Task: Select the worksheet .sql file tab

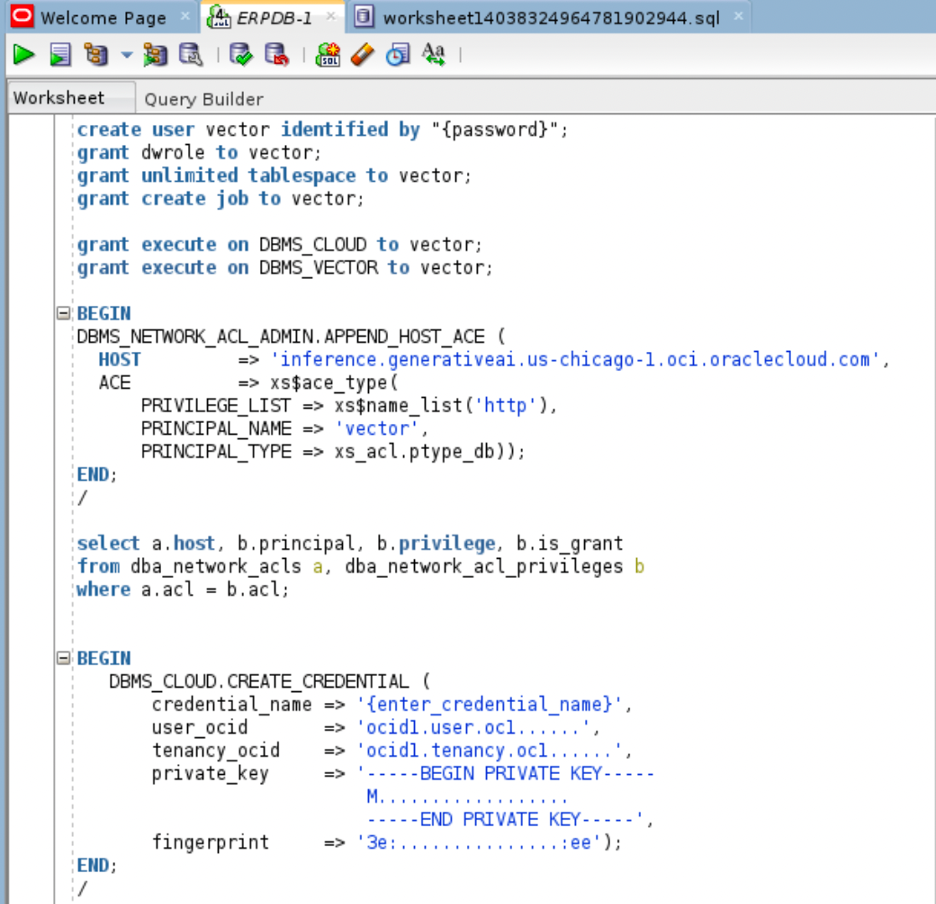Action: [550, 18]
